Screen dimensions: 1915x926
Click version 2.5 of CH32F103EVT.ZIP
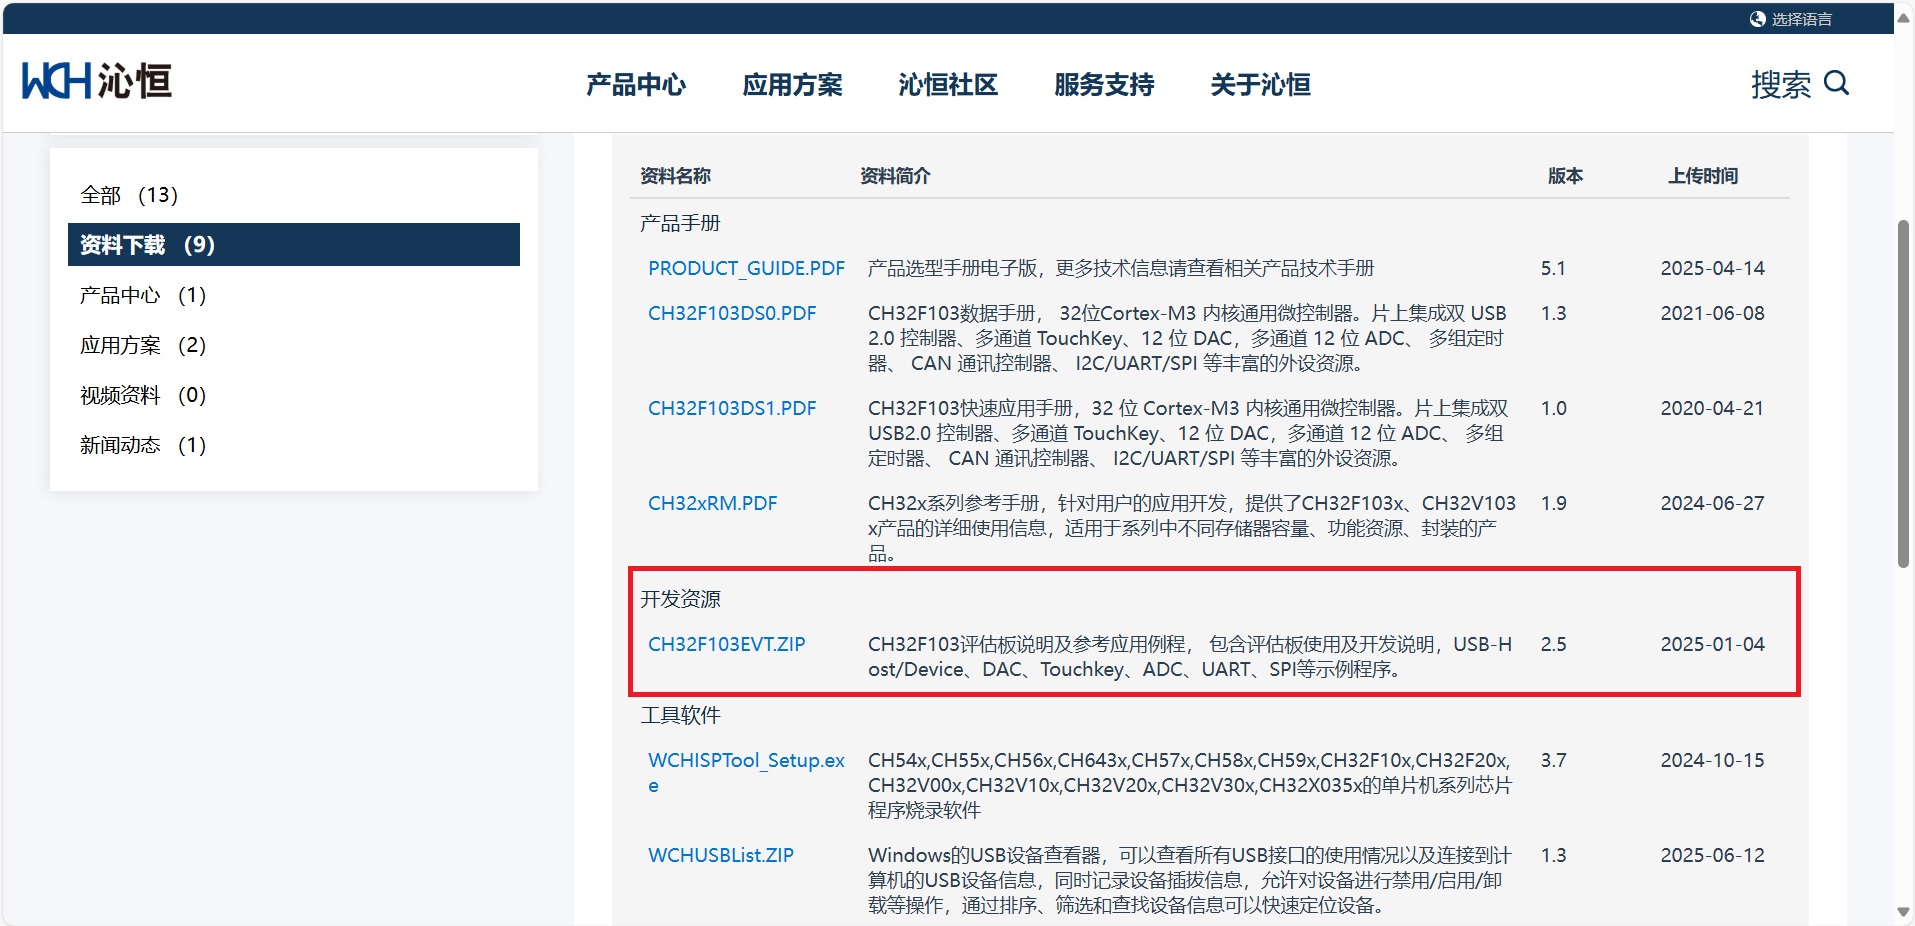tap(1553, 644)
